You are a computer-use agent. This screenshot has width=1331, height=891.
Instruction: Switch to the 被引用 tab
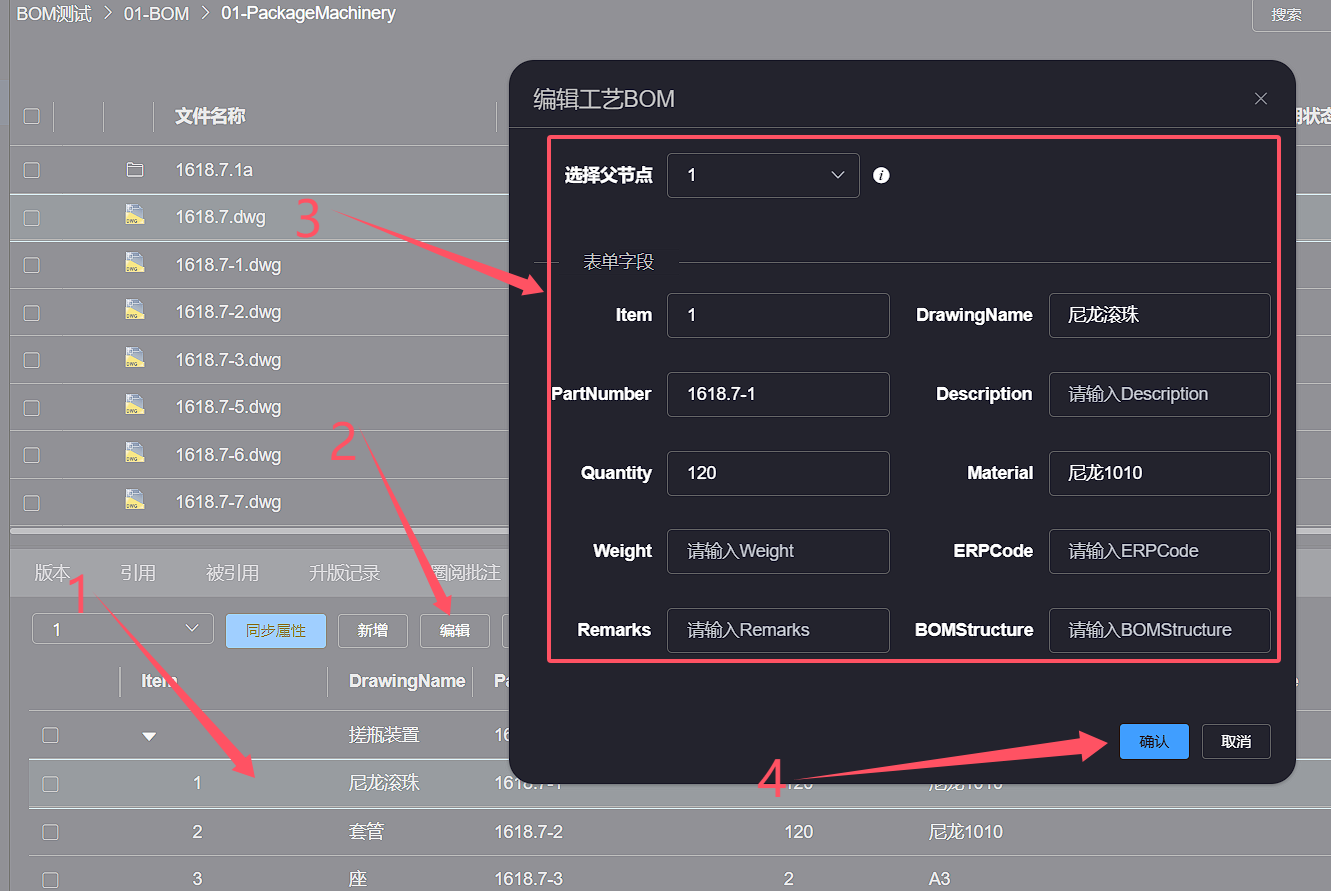click(x=232, y=573)
